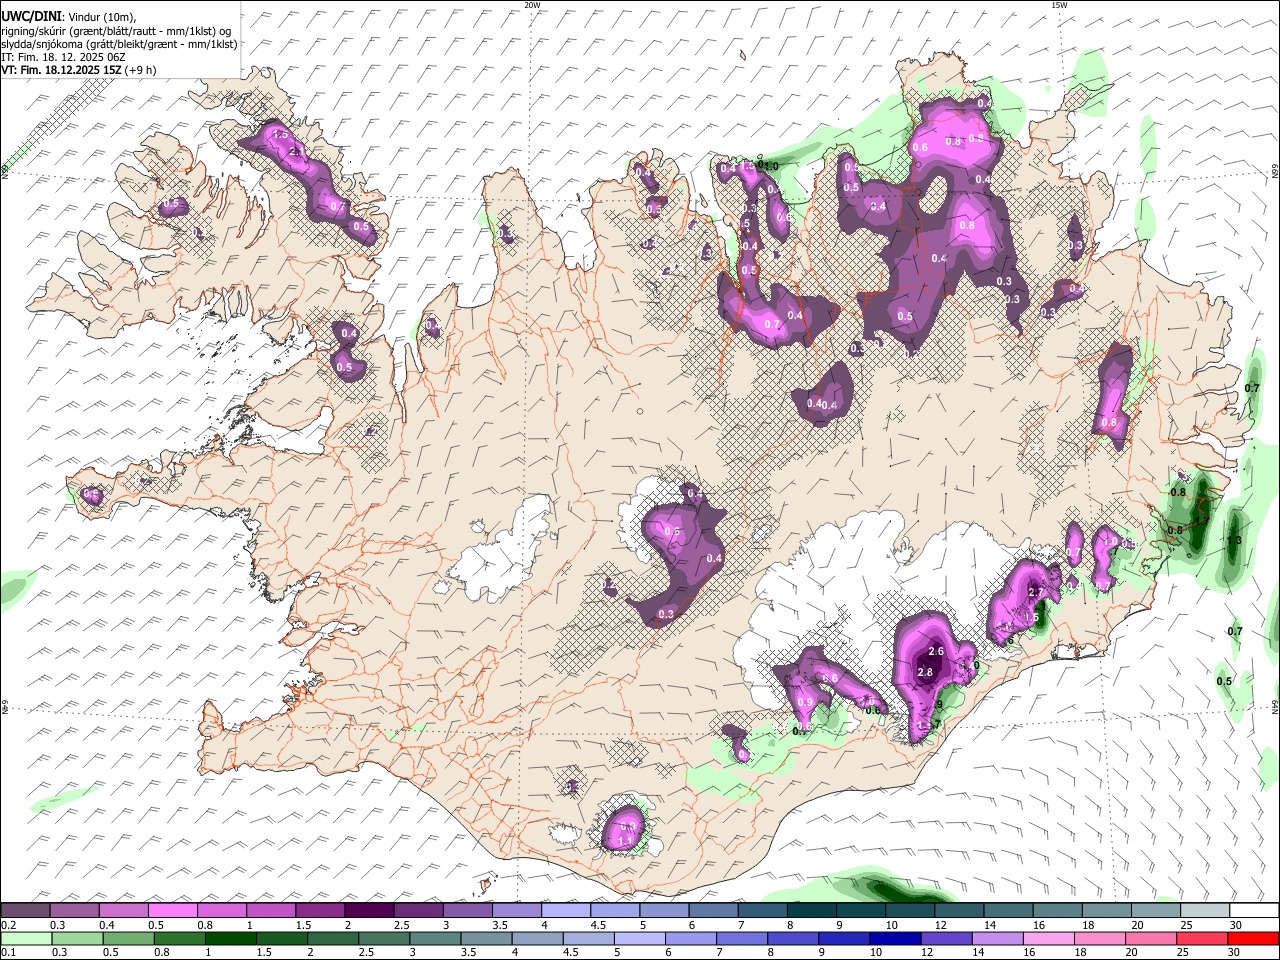Click the 18 label under the upper scale

point(1088,925)
